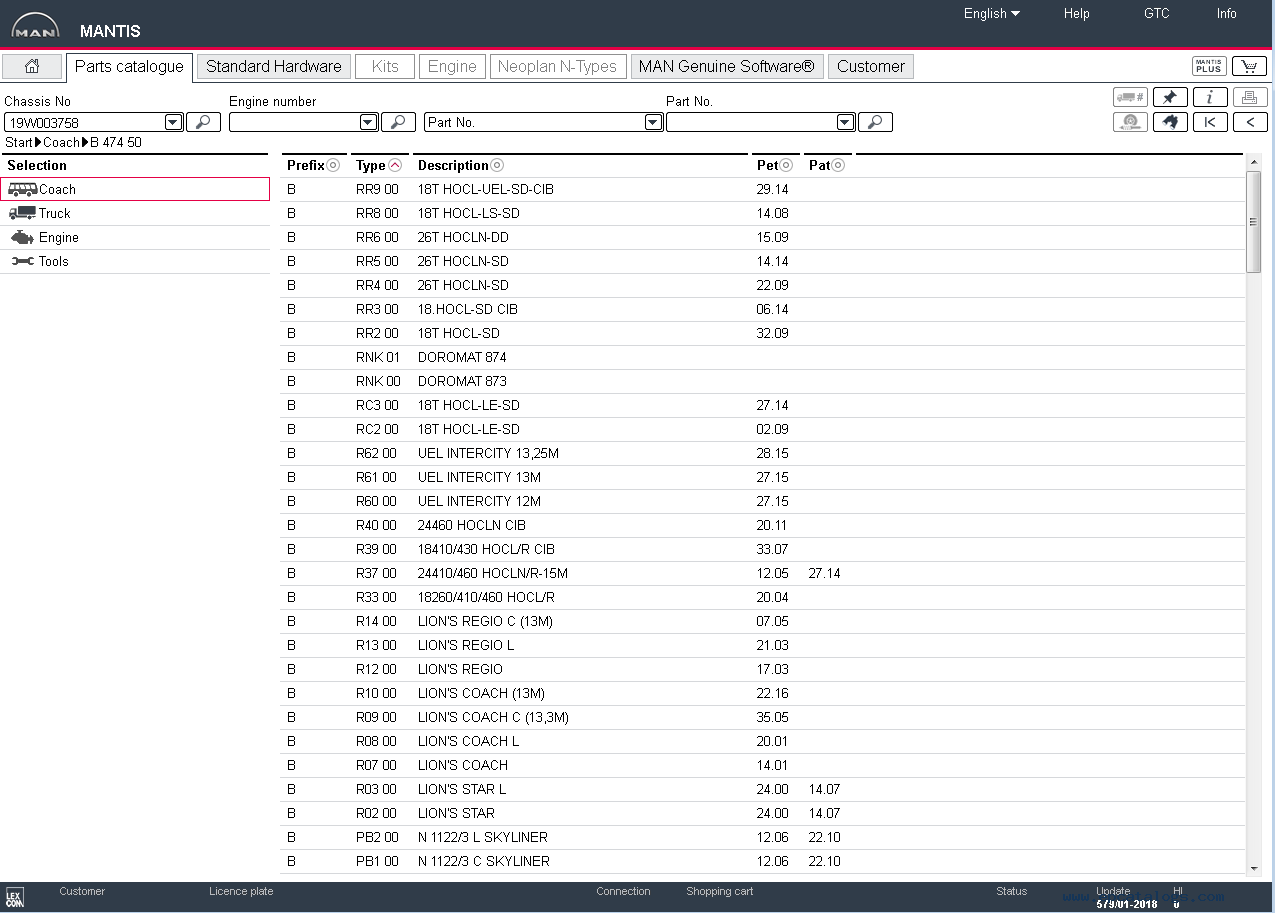Switch to the Standard Hardware tab
1275x913 pixels.
(274, 66)
